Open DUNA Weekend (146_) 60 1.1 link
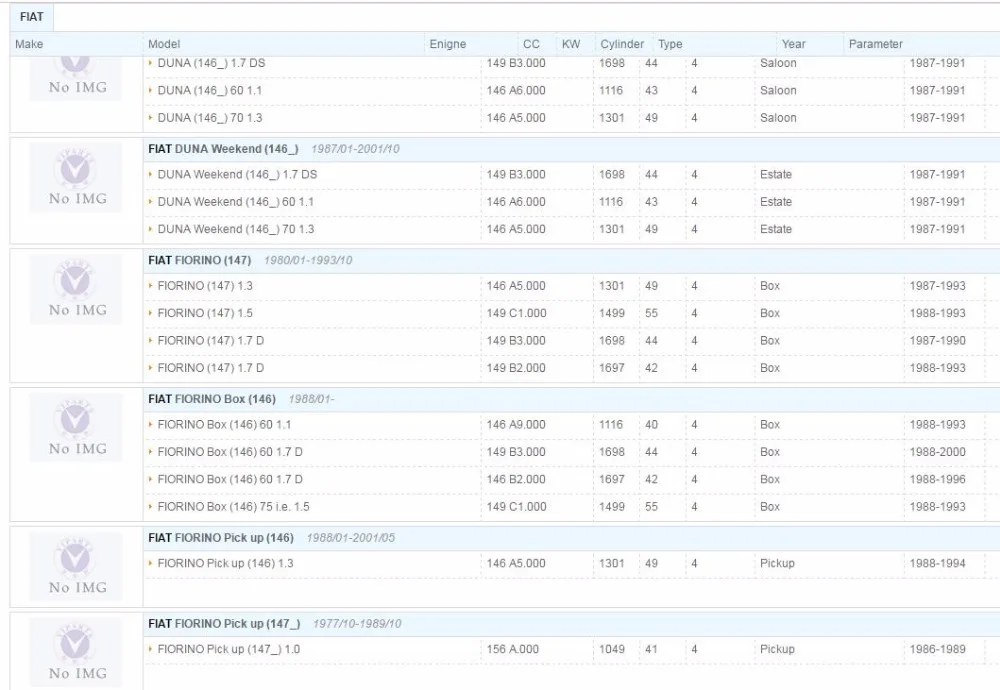Screen dimensions: 1000x690 (235, 202)
